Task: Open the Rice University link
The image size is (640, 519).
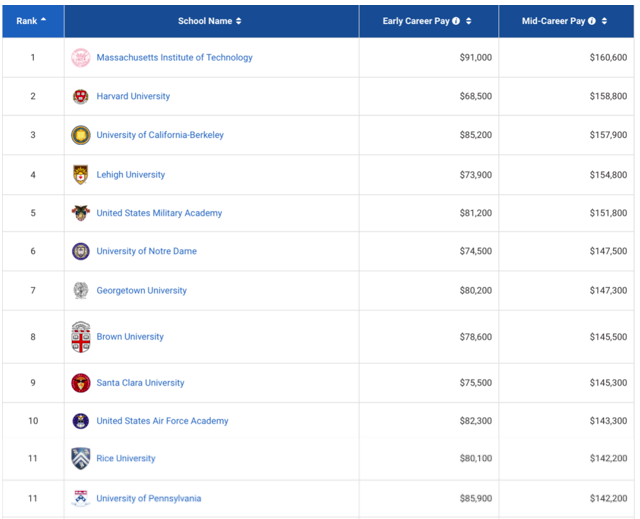Action: 126,458
